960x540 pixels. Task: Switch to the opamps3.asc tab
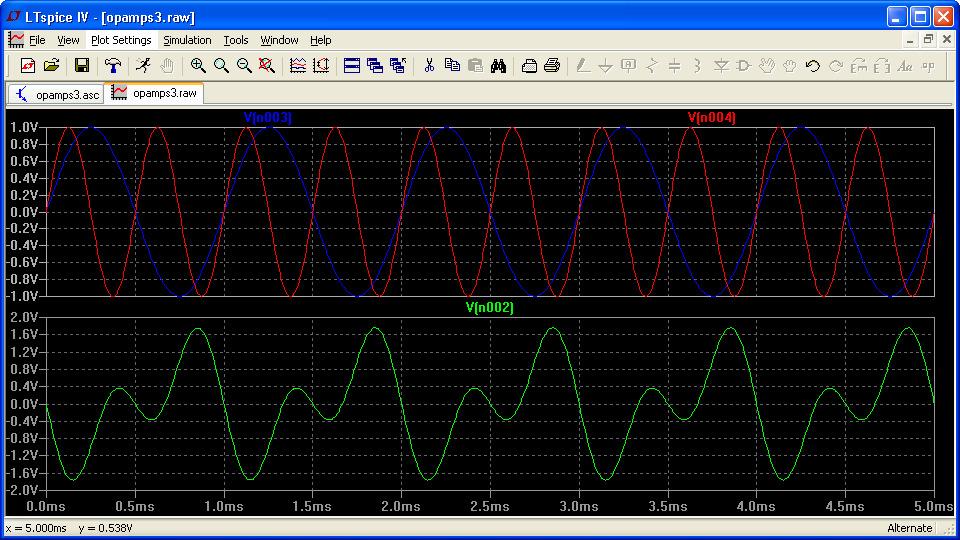tap(56, 94)
